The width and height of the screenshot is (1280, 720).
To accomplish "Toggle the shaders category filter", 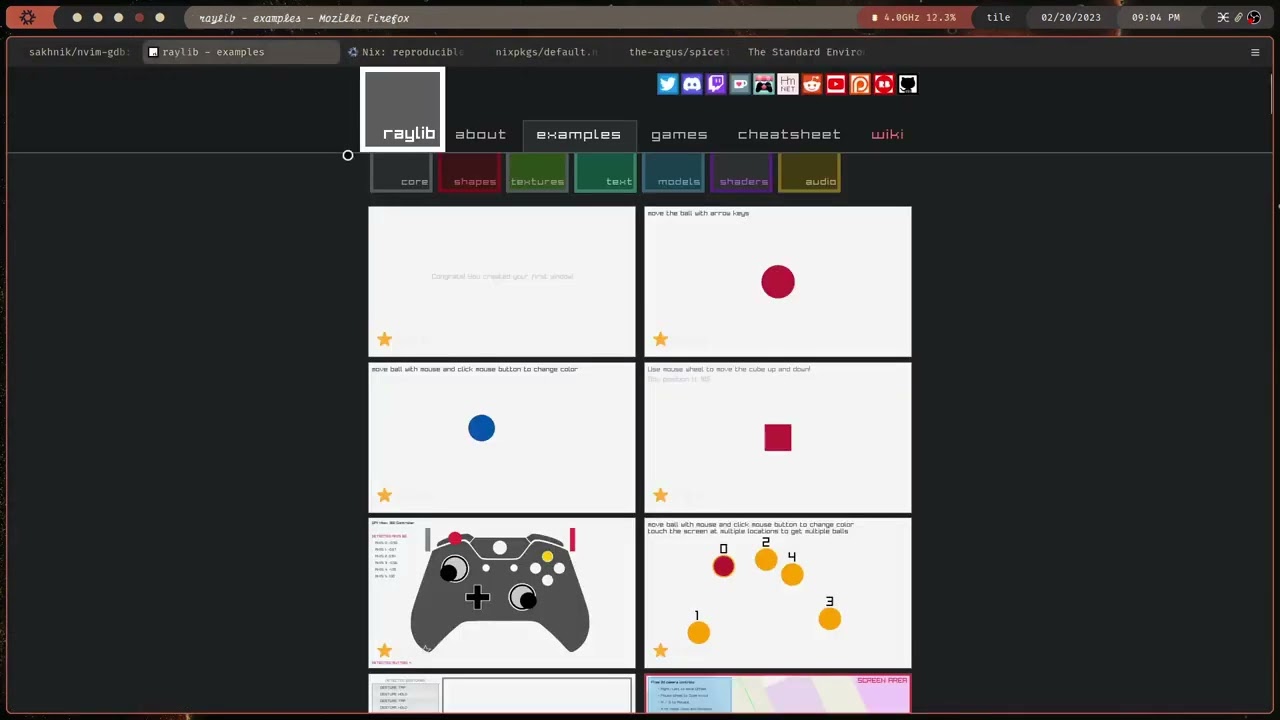I will [x=741, y=172].
